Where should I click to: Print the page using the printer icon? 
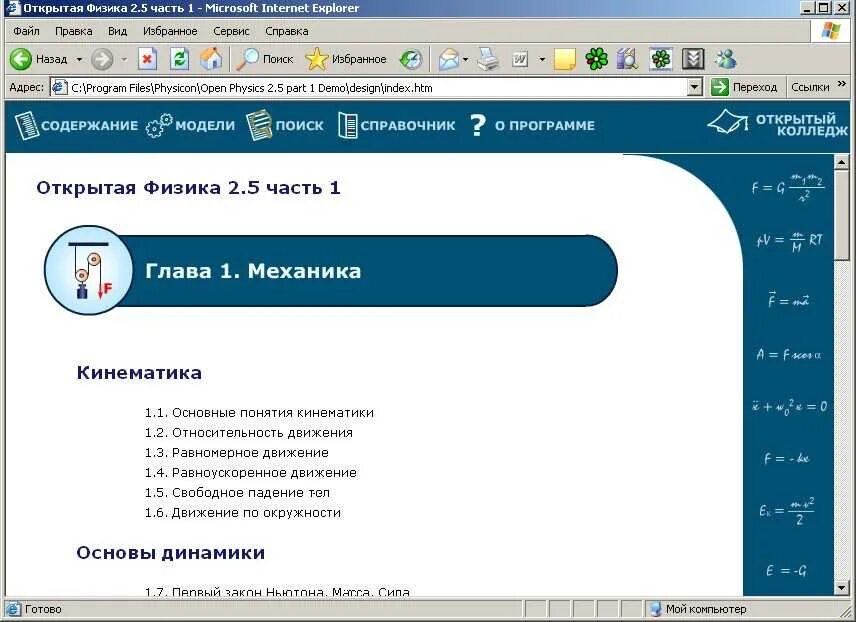(x=489, y=58)
